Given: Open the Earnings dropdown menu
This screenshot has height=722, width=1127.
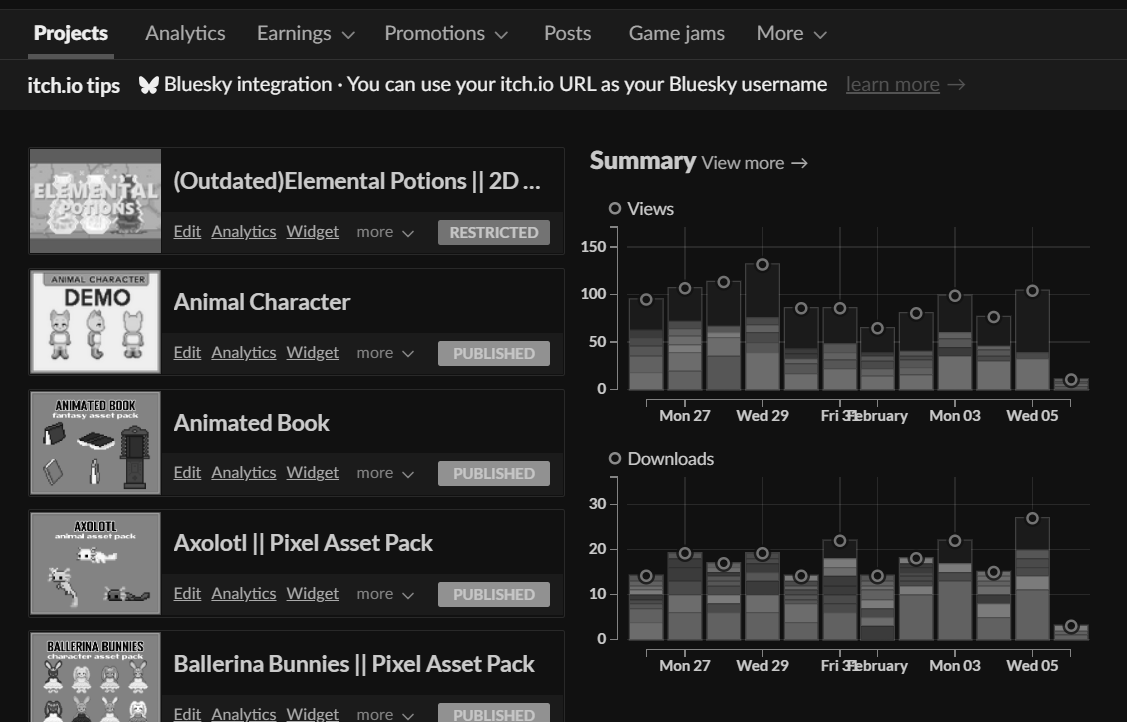Looking at the screenshot, I should click(x=305, y=34).
